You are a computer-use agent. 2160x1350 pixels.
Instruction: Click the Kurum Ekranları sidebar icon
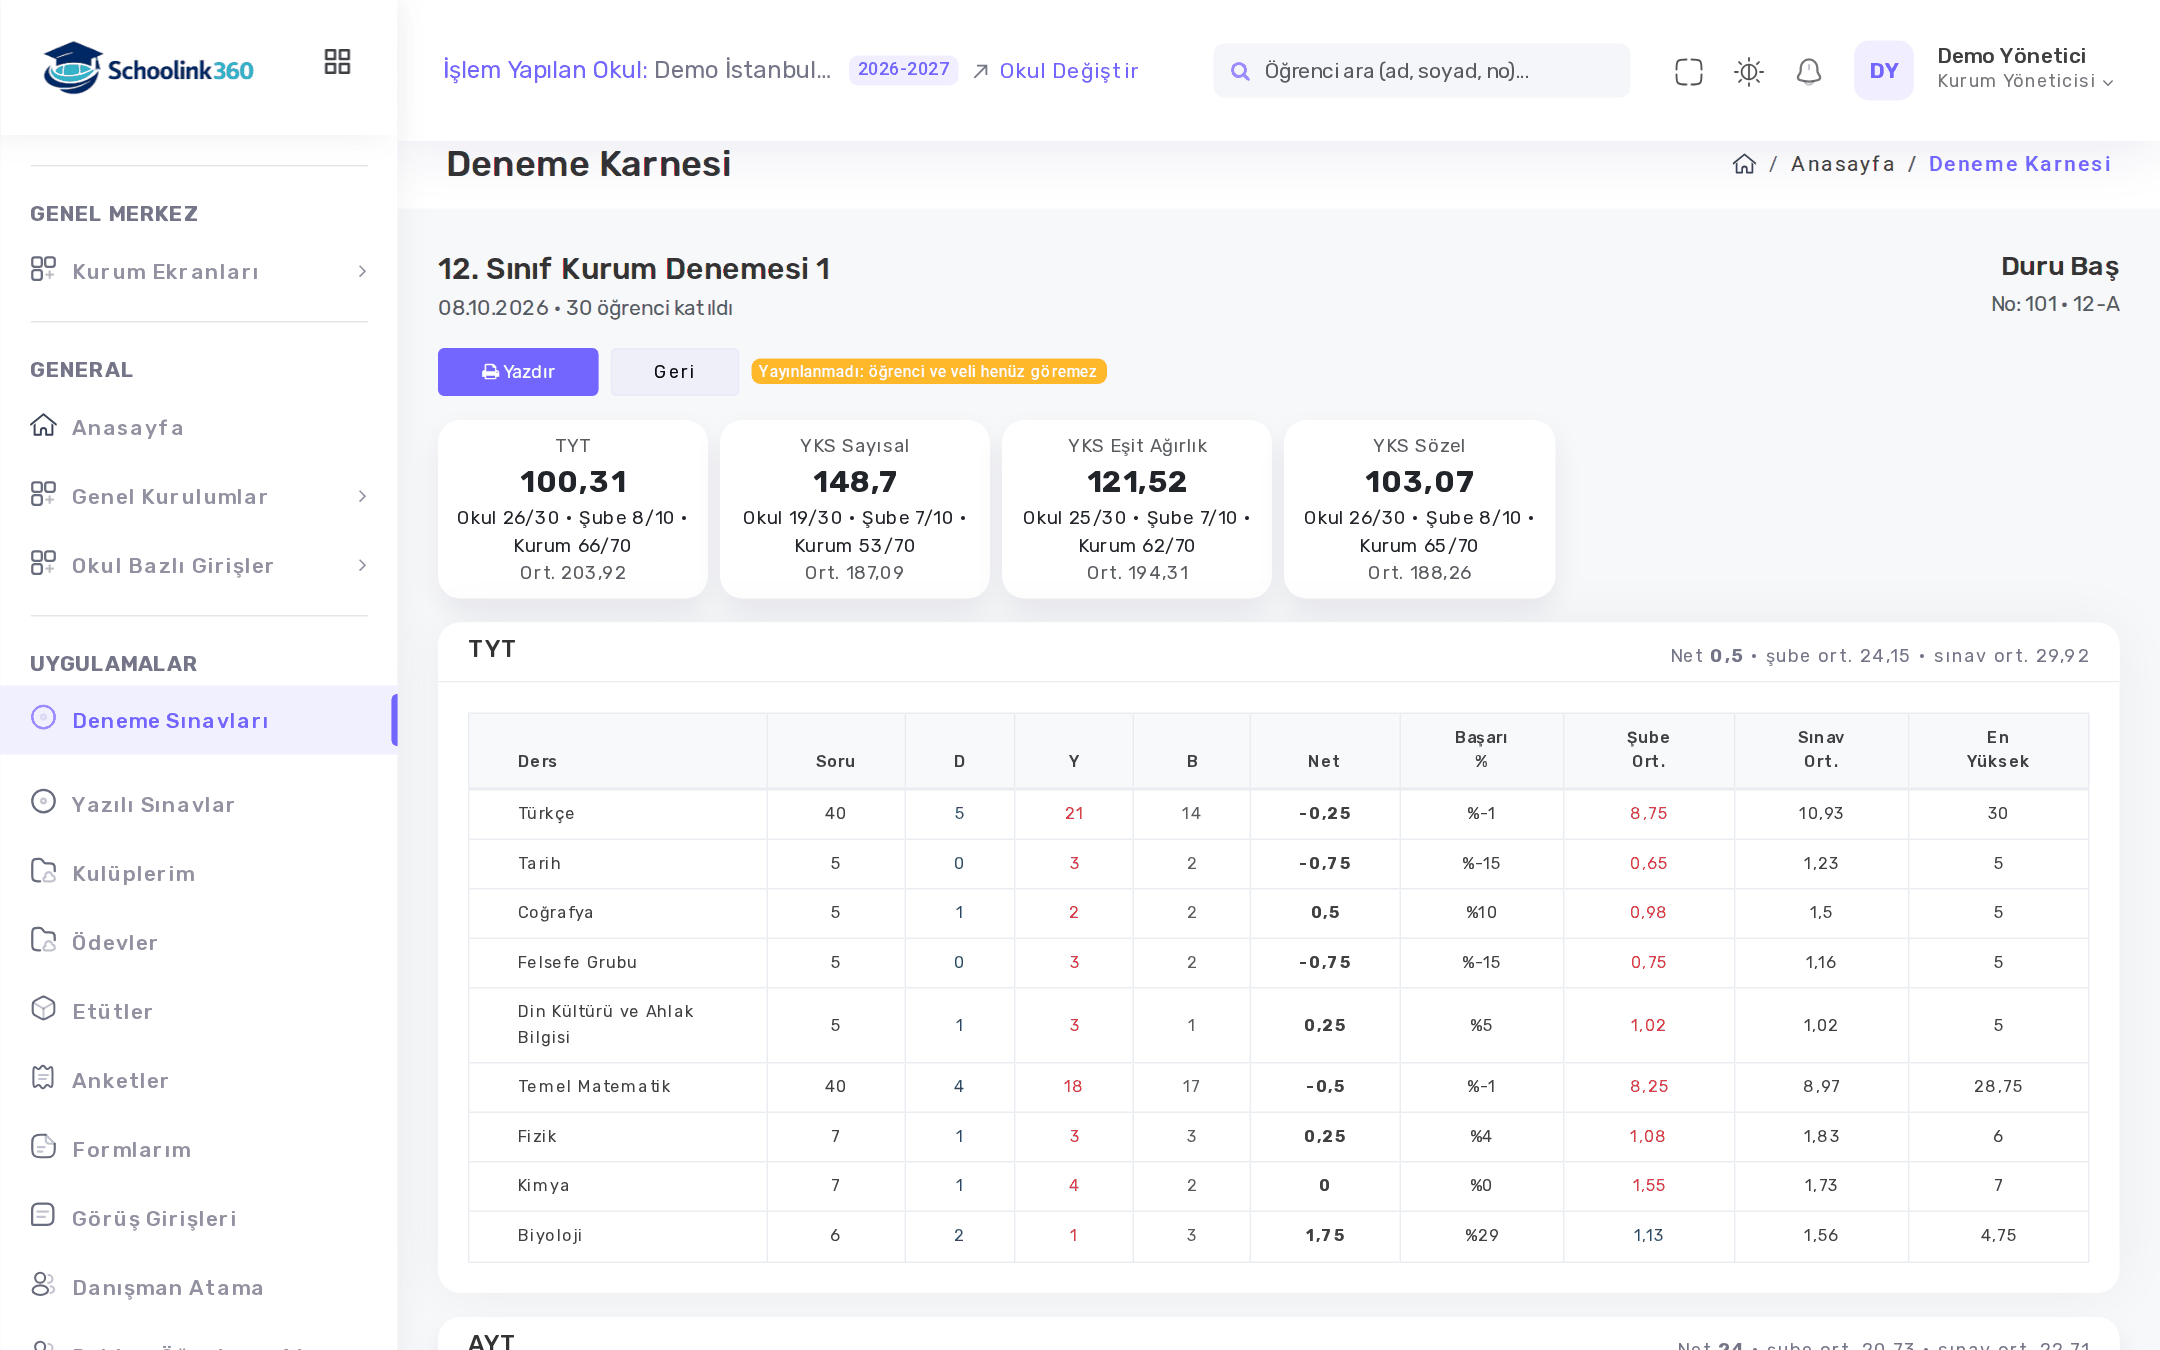[x=43, y=269]
